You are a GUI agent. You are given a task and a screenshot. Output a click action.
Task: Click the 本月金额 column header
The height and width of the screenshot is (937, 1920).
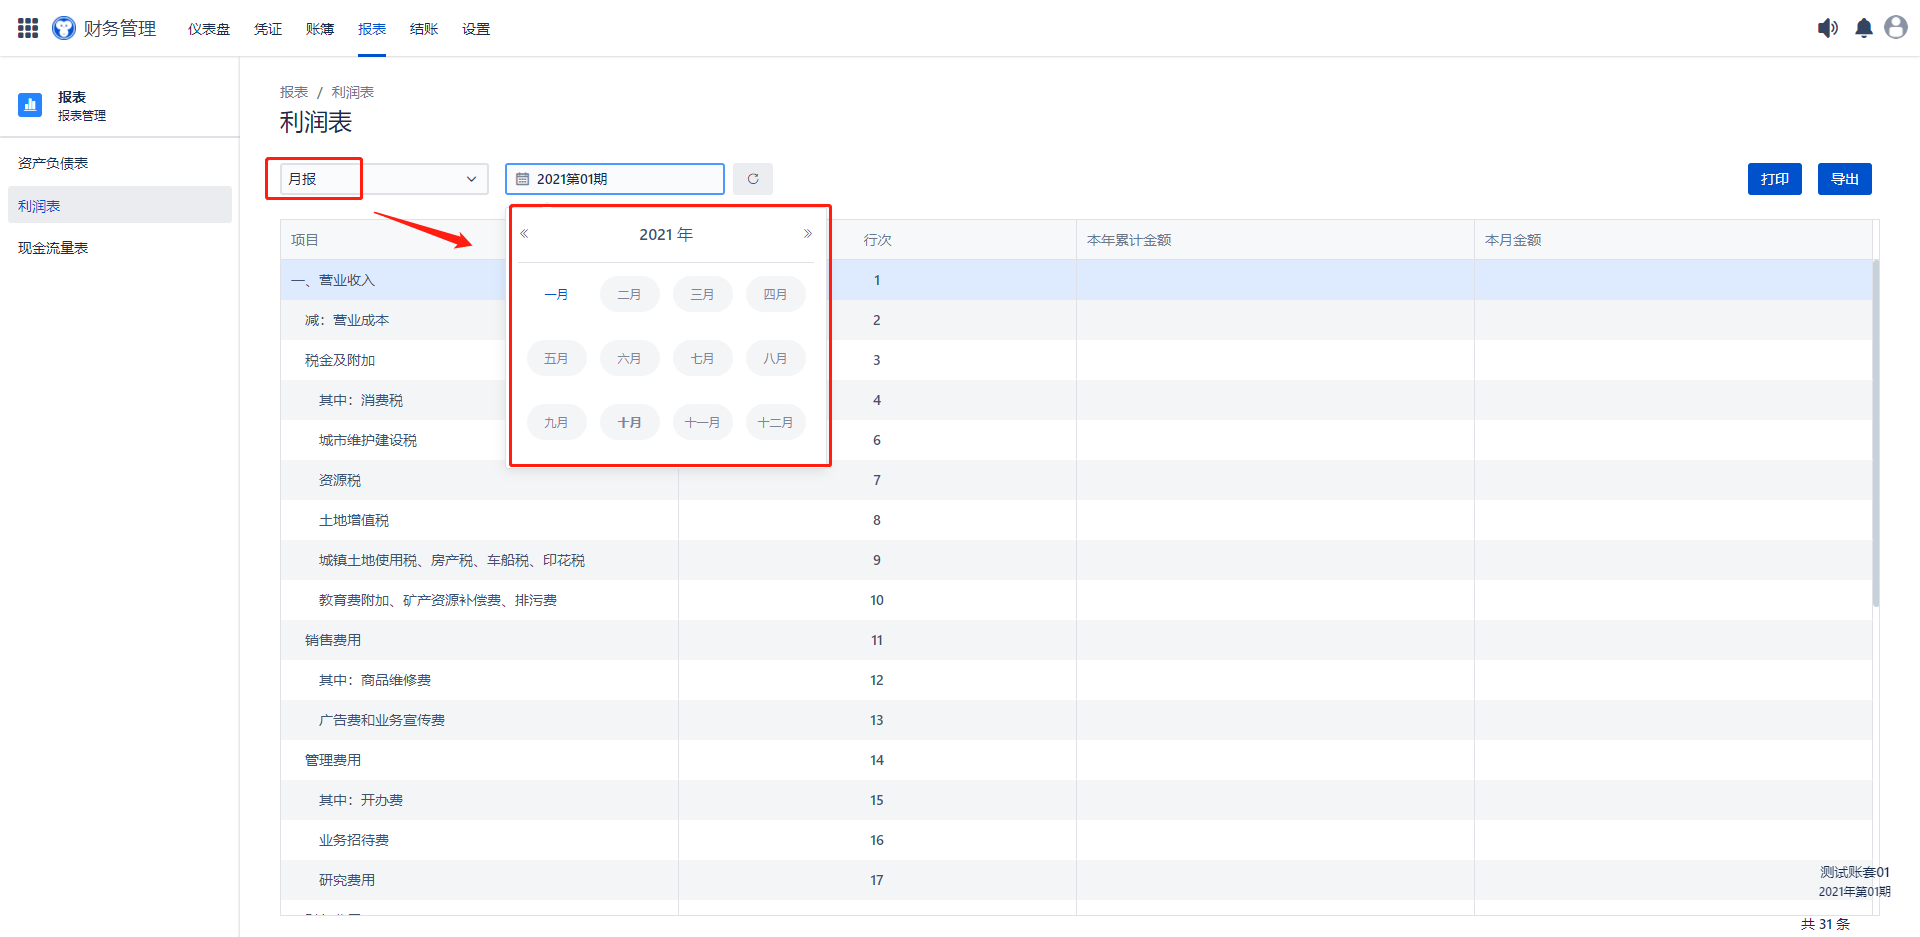click(1673, 240)
